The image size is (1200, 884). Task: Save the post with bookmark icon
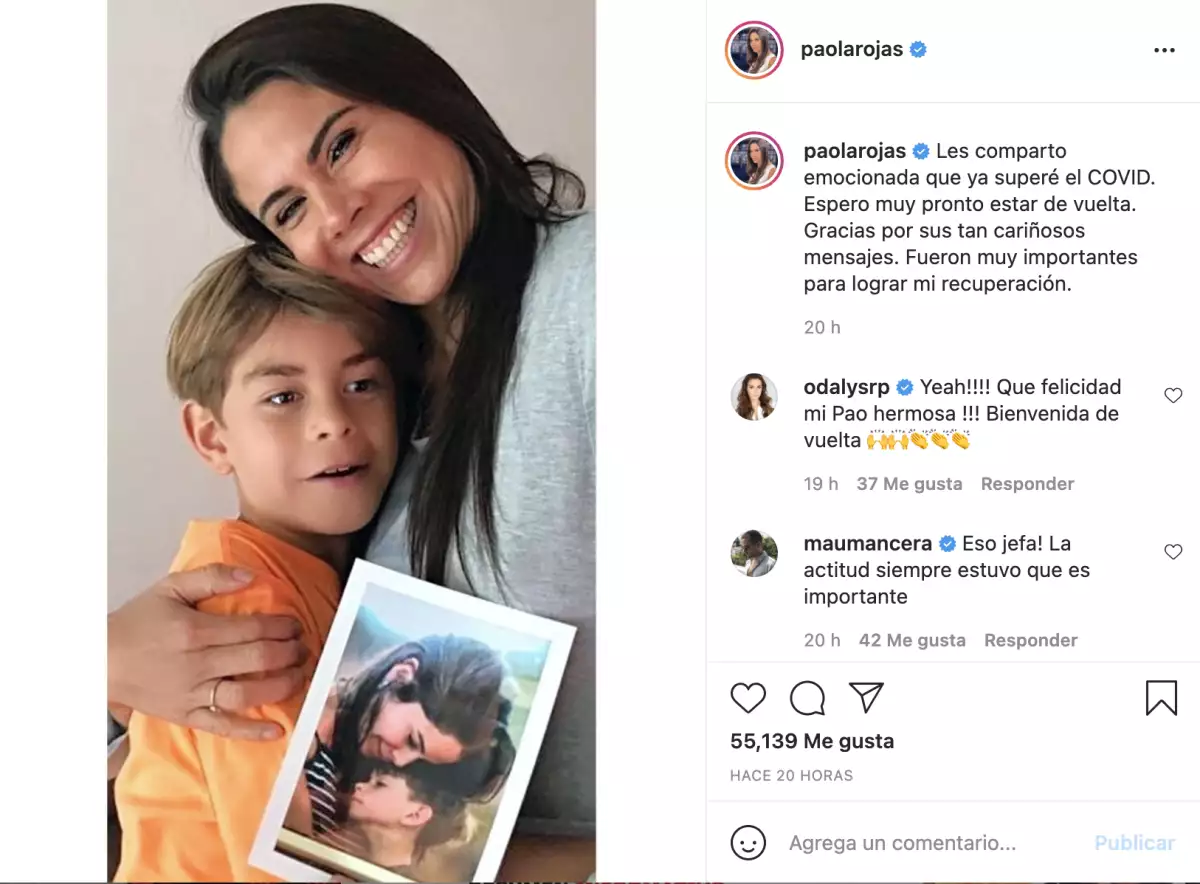pos(1161,698)
